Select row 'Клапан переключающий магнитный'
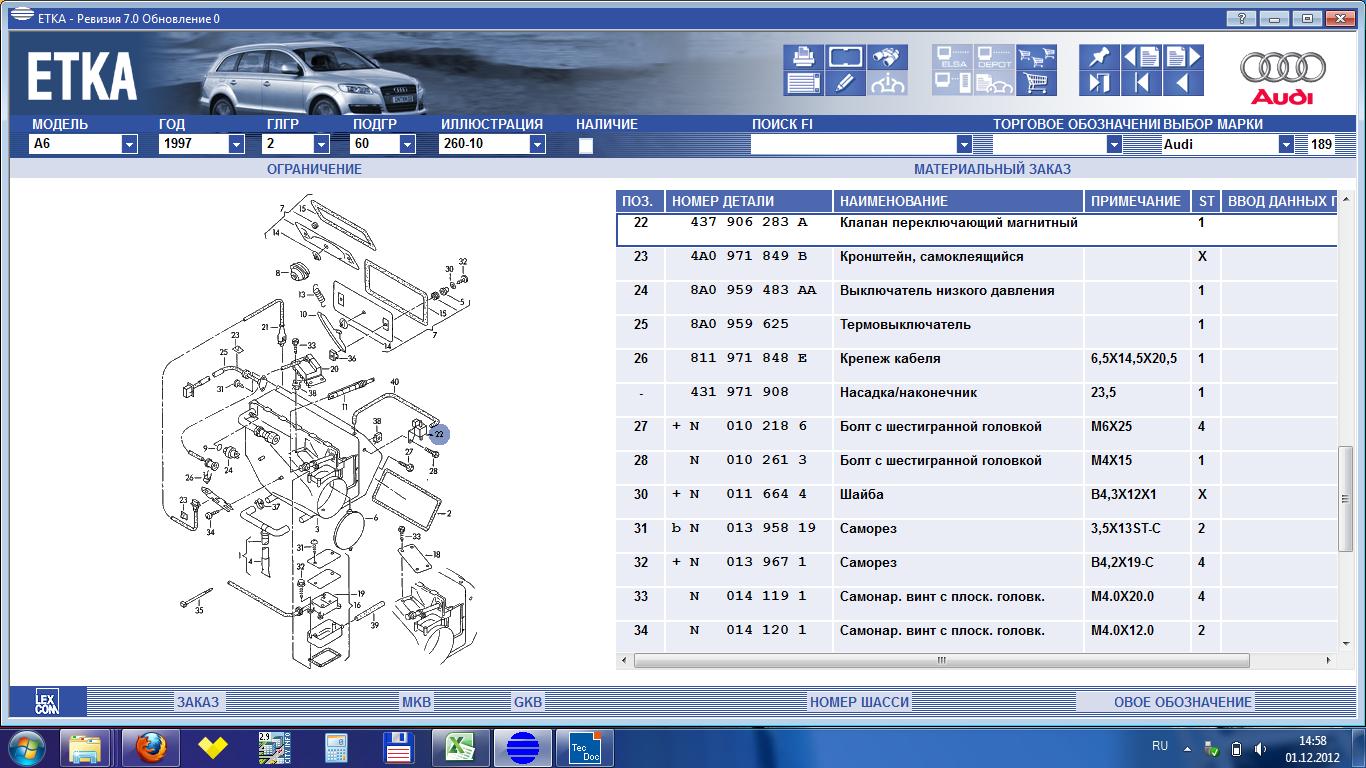Viewport: 1366px width, 768px height. click(x=976, y=229)
